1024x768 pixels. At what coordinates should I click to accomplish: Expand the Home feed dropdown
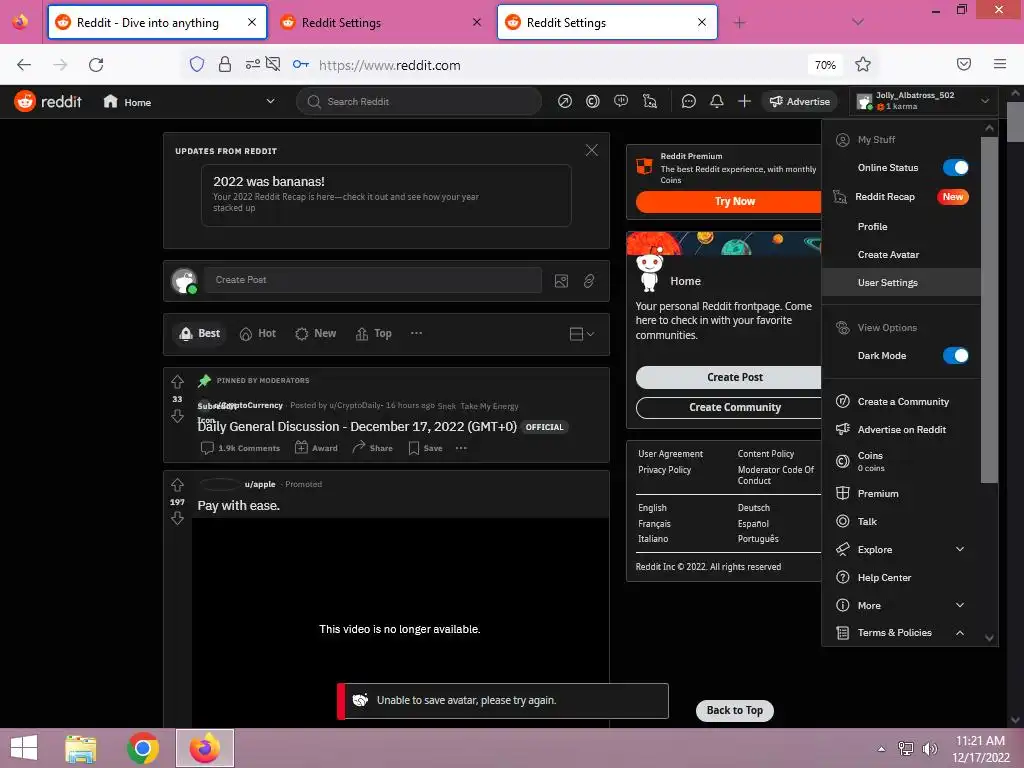tap(270, 101)
